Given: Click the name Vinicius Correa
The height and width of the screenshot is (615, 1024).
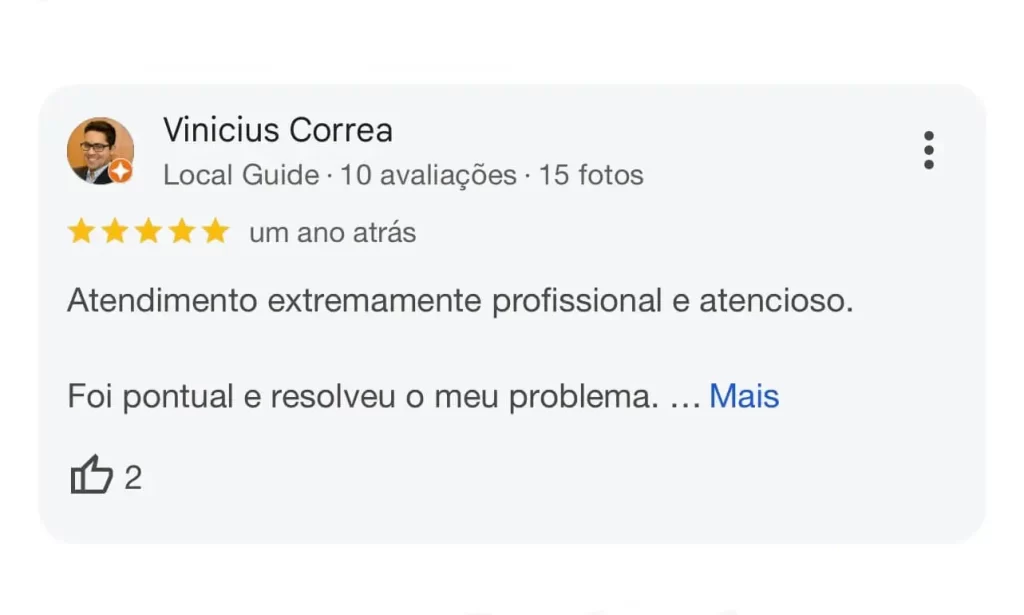Looking at the screenshot, I should pos(278,130).
